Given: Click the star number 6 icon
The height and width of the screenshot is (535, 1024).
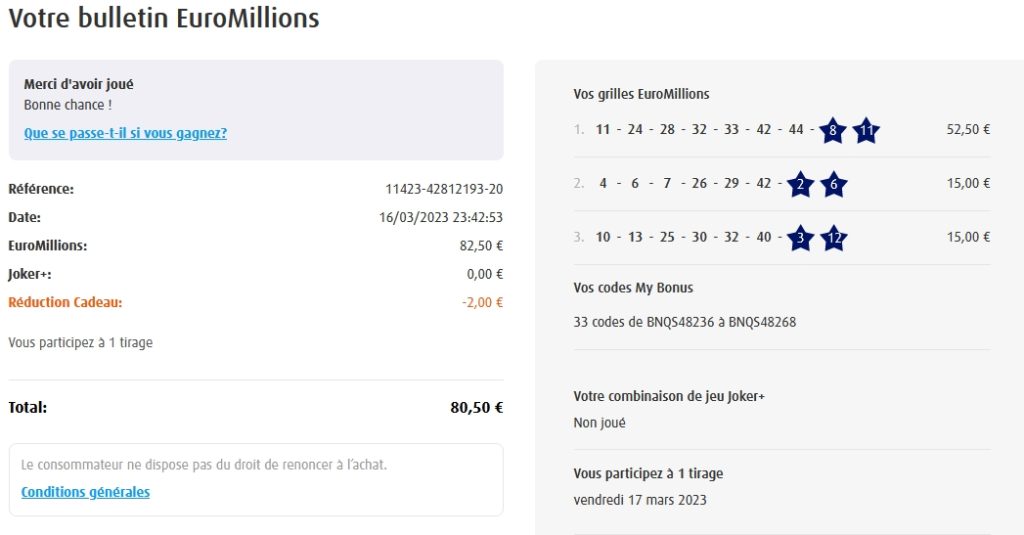Looking at the screenshot, I should (x=833, y=184).
